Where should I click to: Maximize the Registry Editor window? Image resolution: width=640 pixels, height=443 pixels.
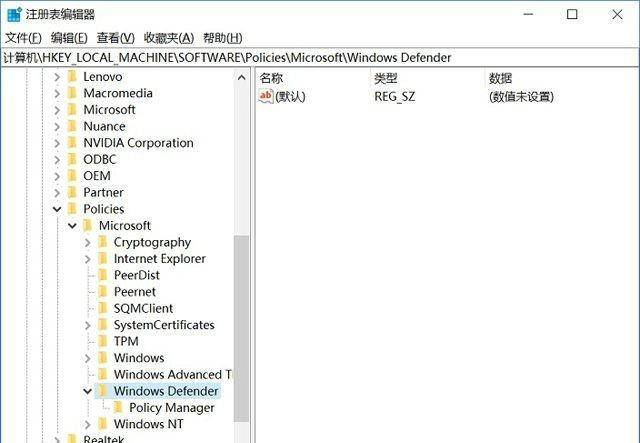click(572, 14)
